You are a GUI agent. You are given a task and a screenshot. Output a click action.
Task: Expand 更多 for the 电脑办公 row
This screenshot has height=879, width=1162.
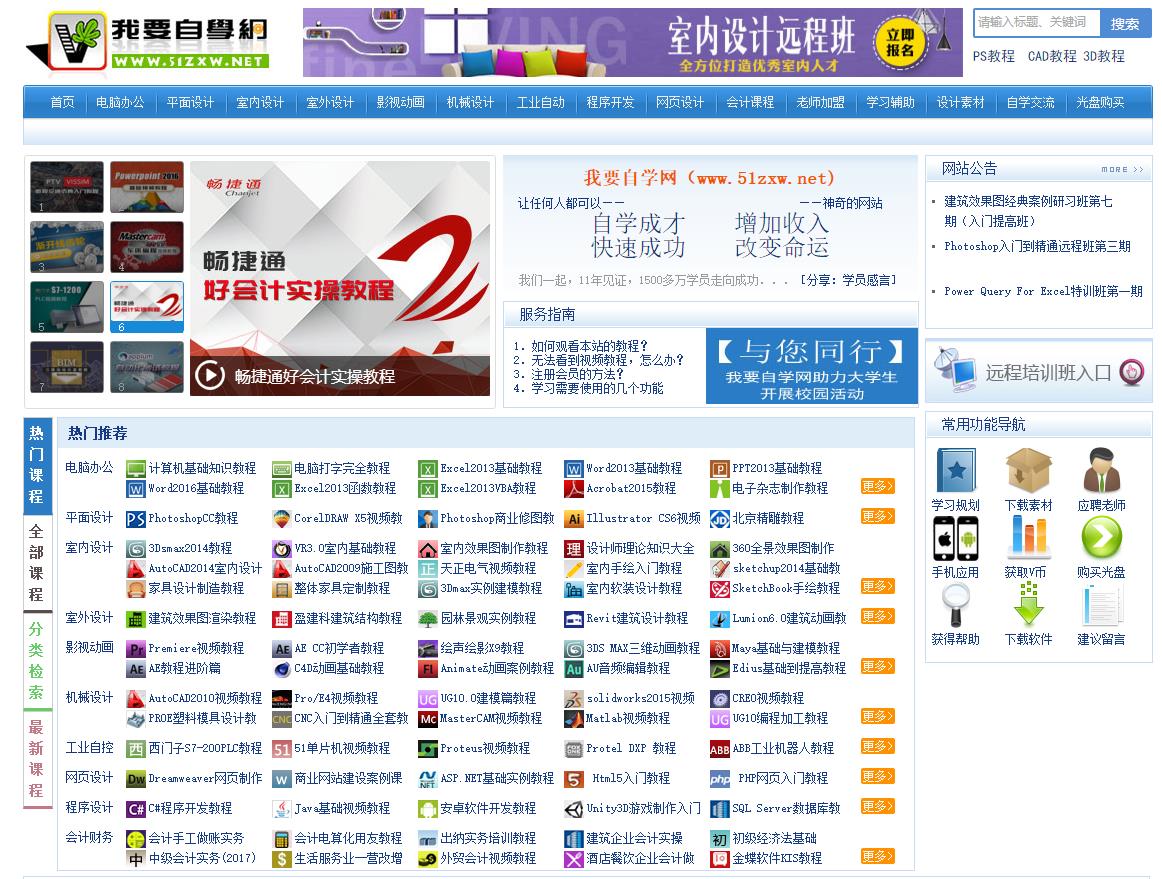pos(877,486)
